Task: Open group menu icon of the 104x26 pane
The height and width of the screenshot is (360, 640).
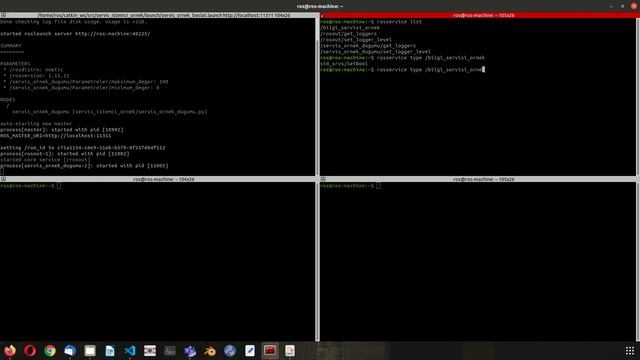Action: click(x=3, y=179)
